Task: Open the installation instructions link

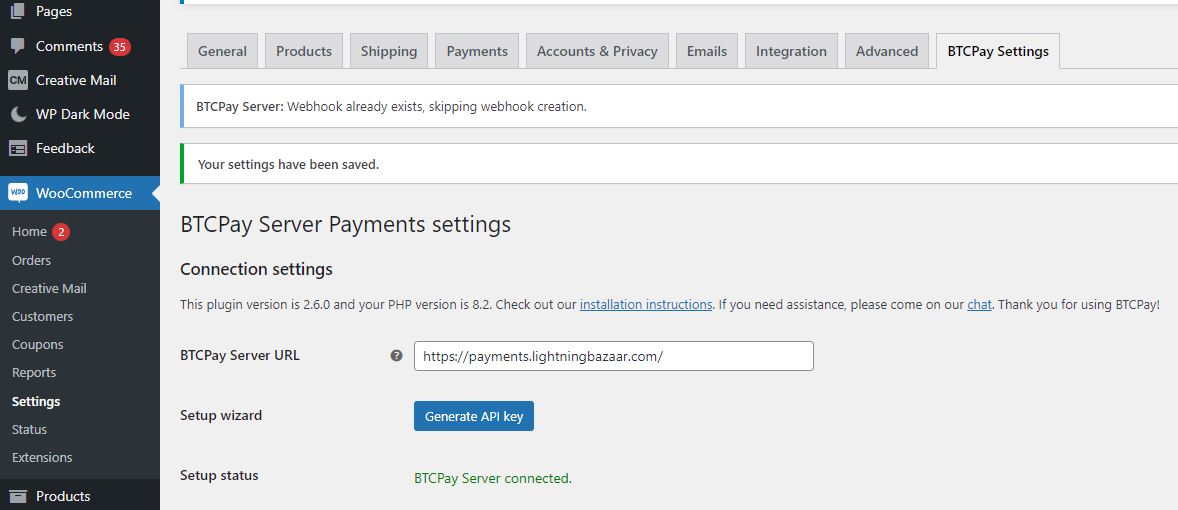Action: click(x=646, y=304)
